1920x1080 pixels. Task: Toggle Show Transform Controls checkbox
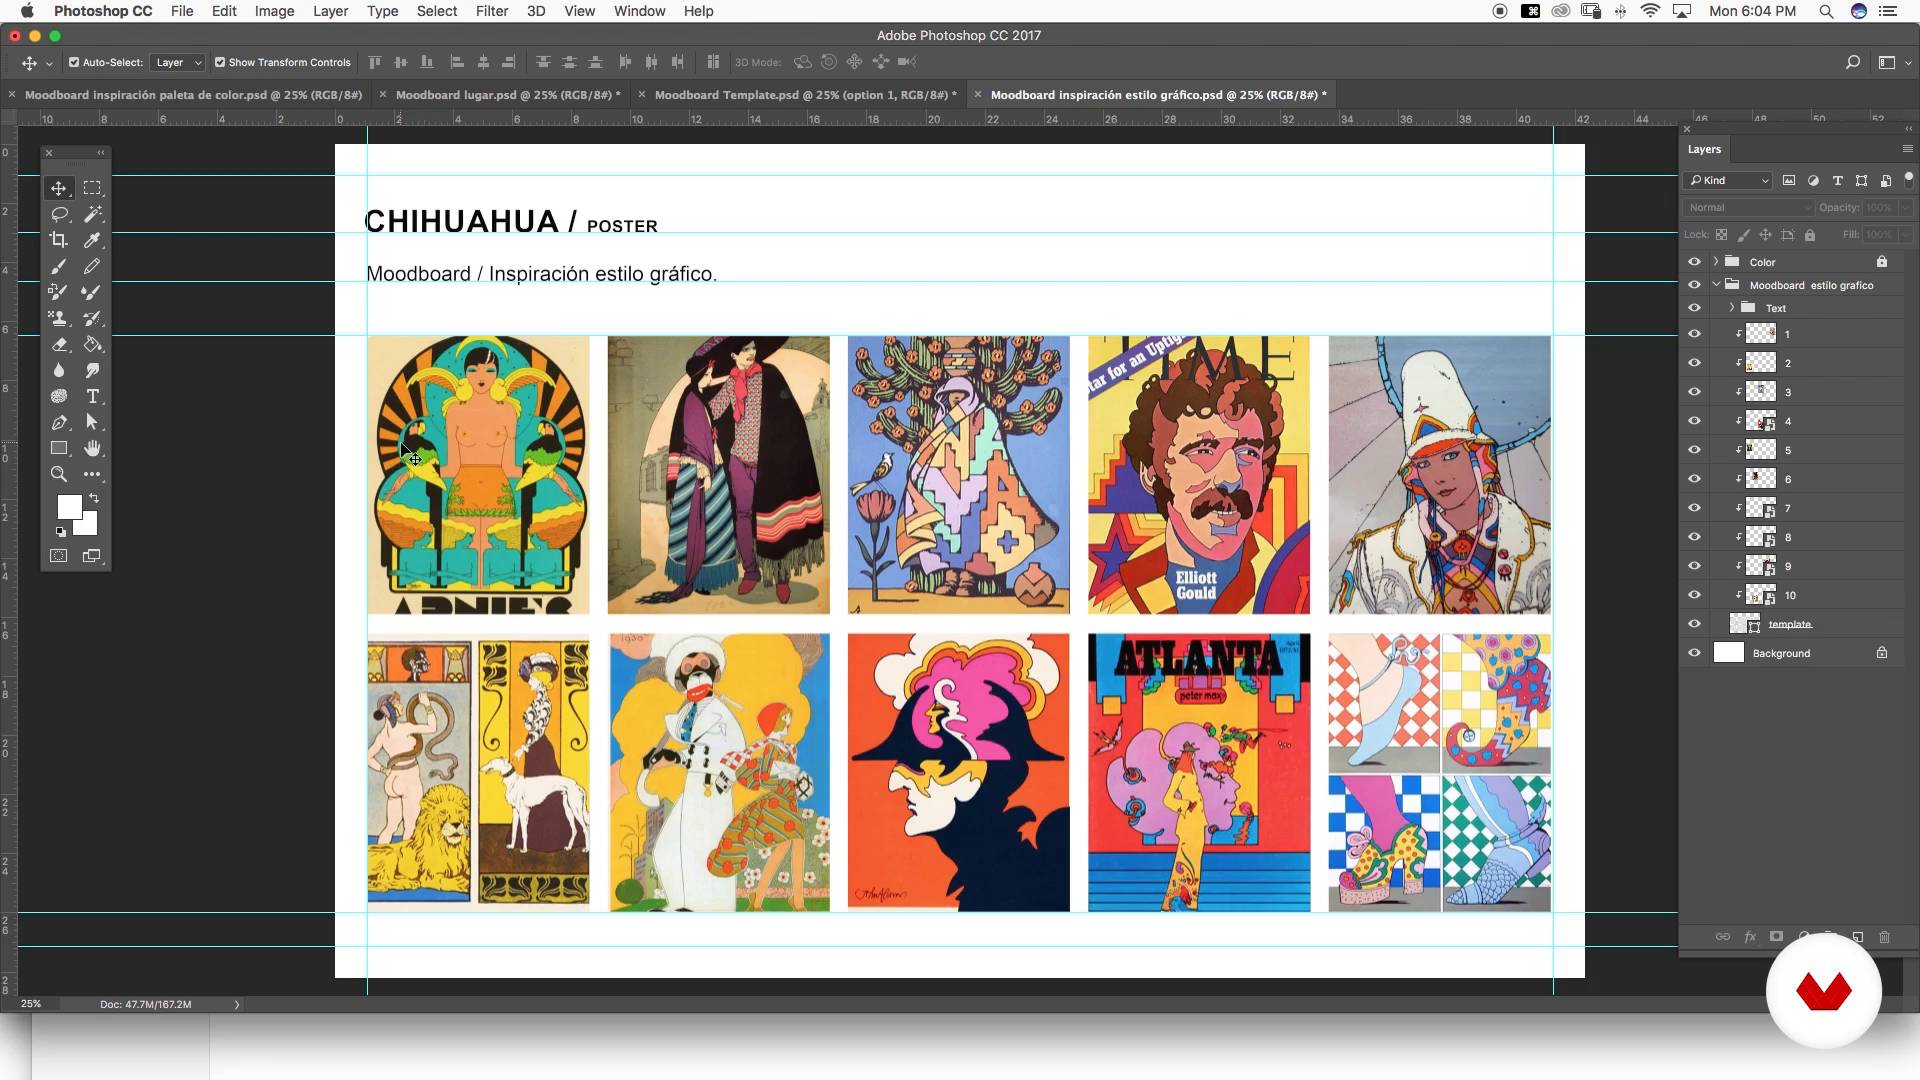(x=220, y=62)
